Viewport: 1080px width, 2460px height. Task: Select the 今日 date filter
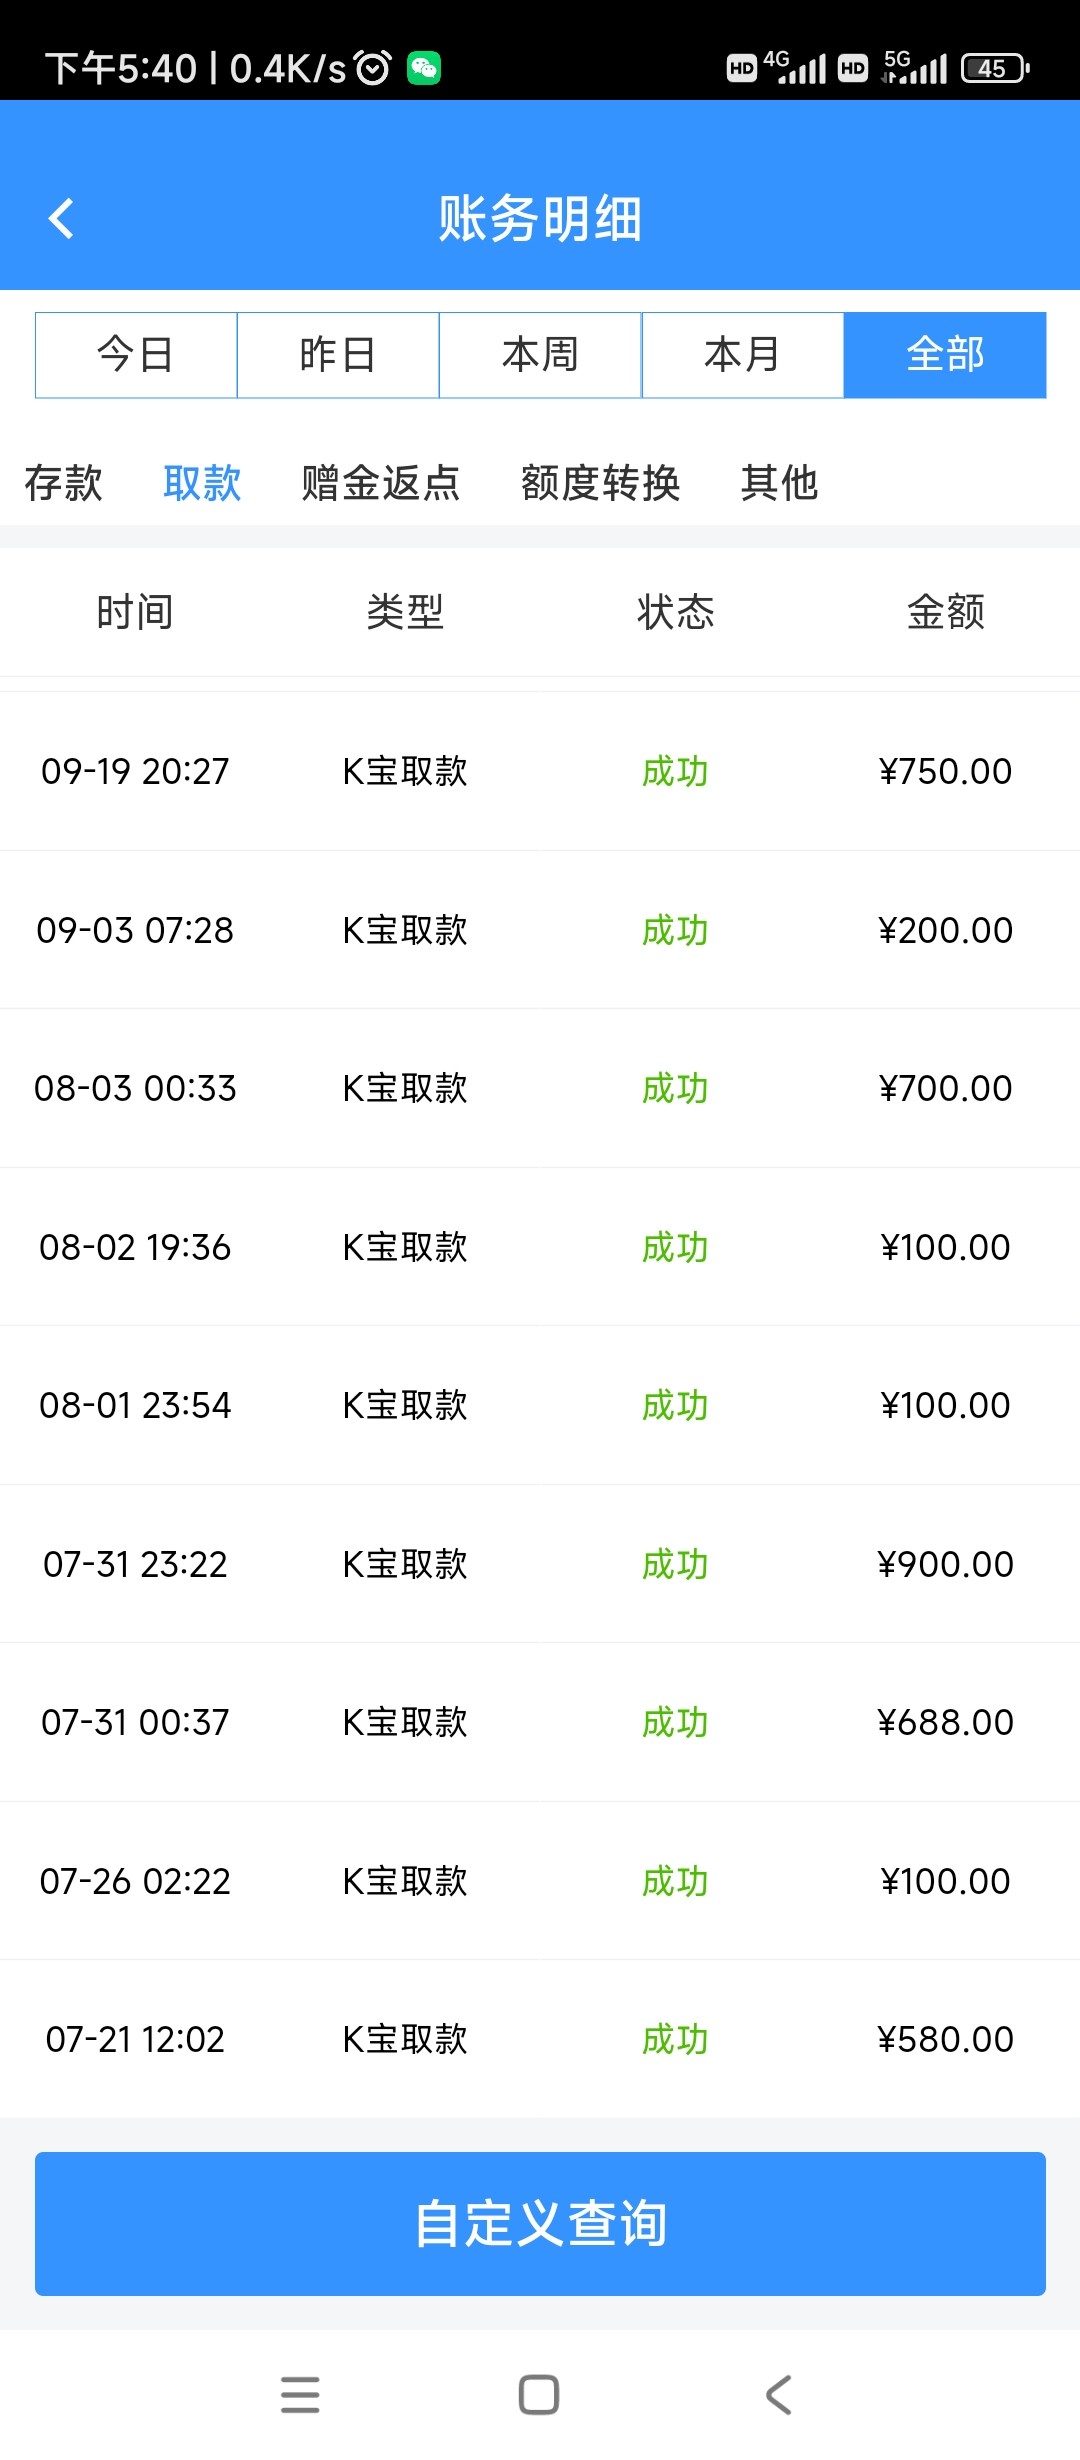pos(136,355)
